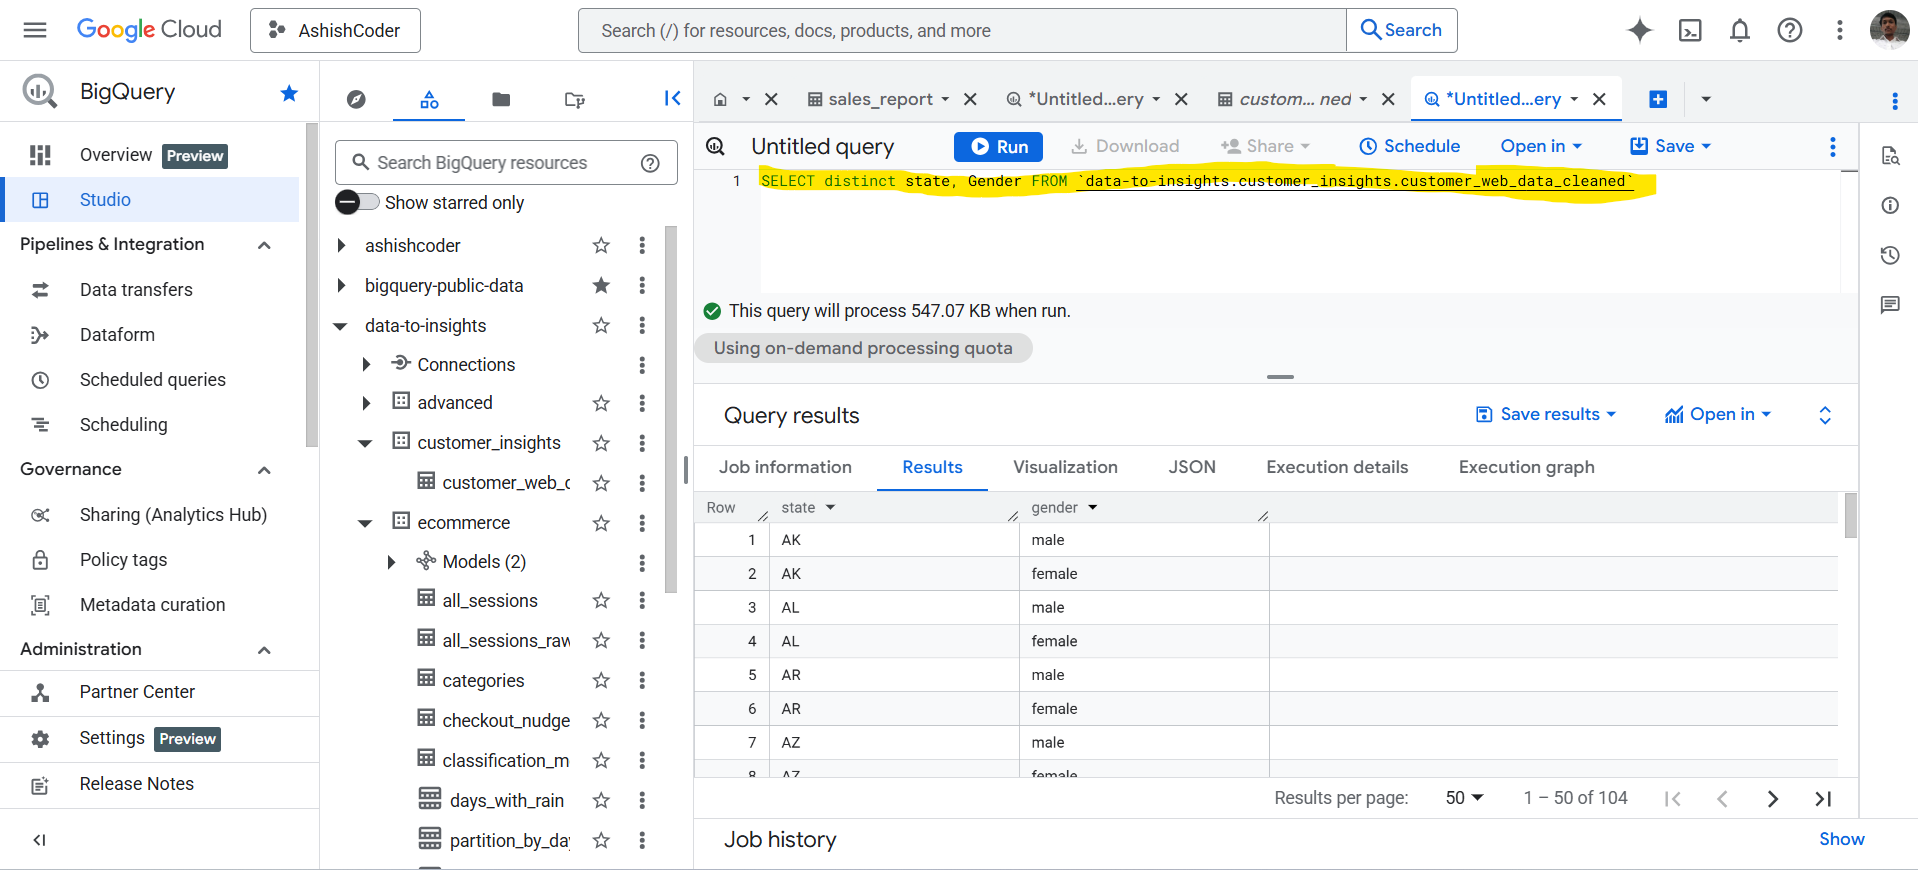
Task: Switch to the custom...ned table tab
Action: tap(1283, 99)
